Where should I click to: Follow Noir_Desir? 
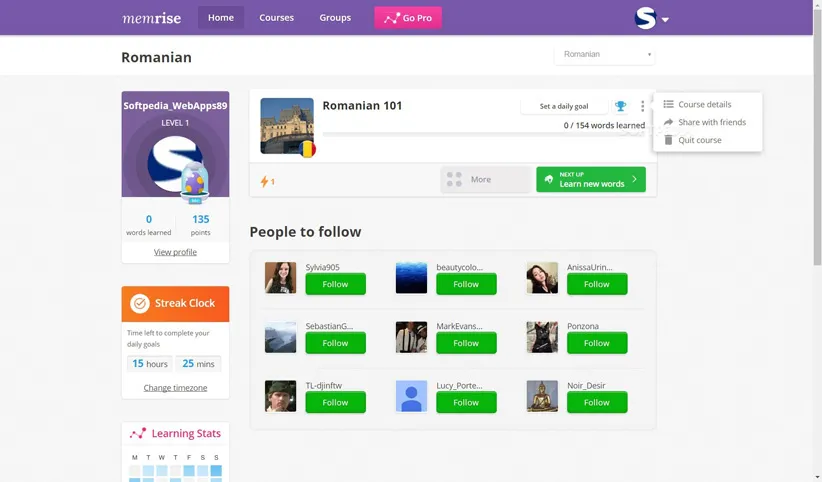(x=597, y=402)
